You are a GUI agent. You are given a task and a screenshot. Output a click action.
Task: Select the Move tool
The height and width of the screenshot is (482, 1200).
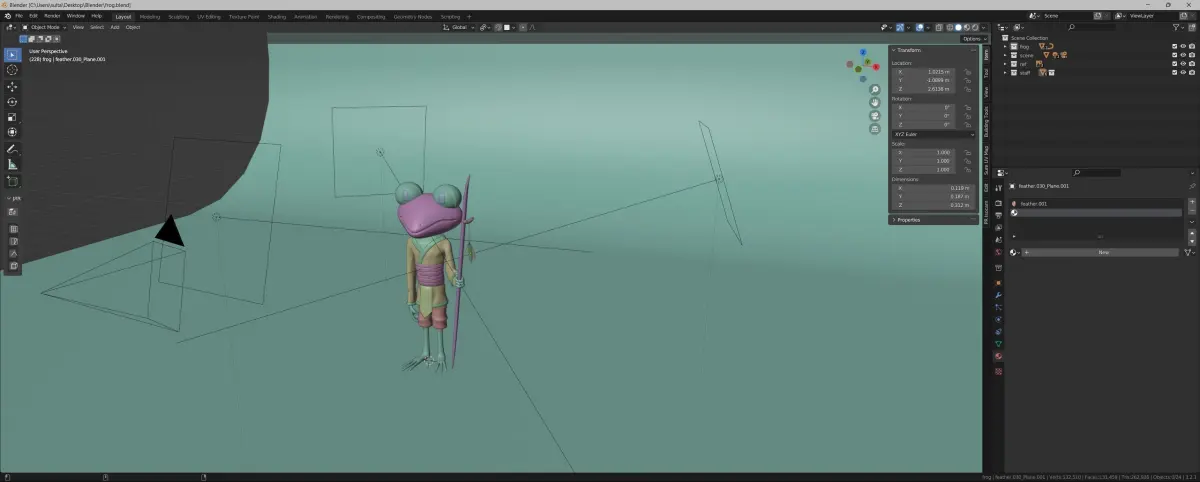(12, 86)
